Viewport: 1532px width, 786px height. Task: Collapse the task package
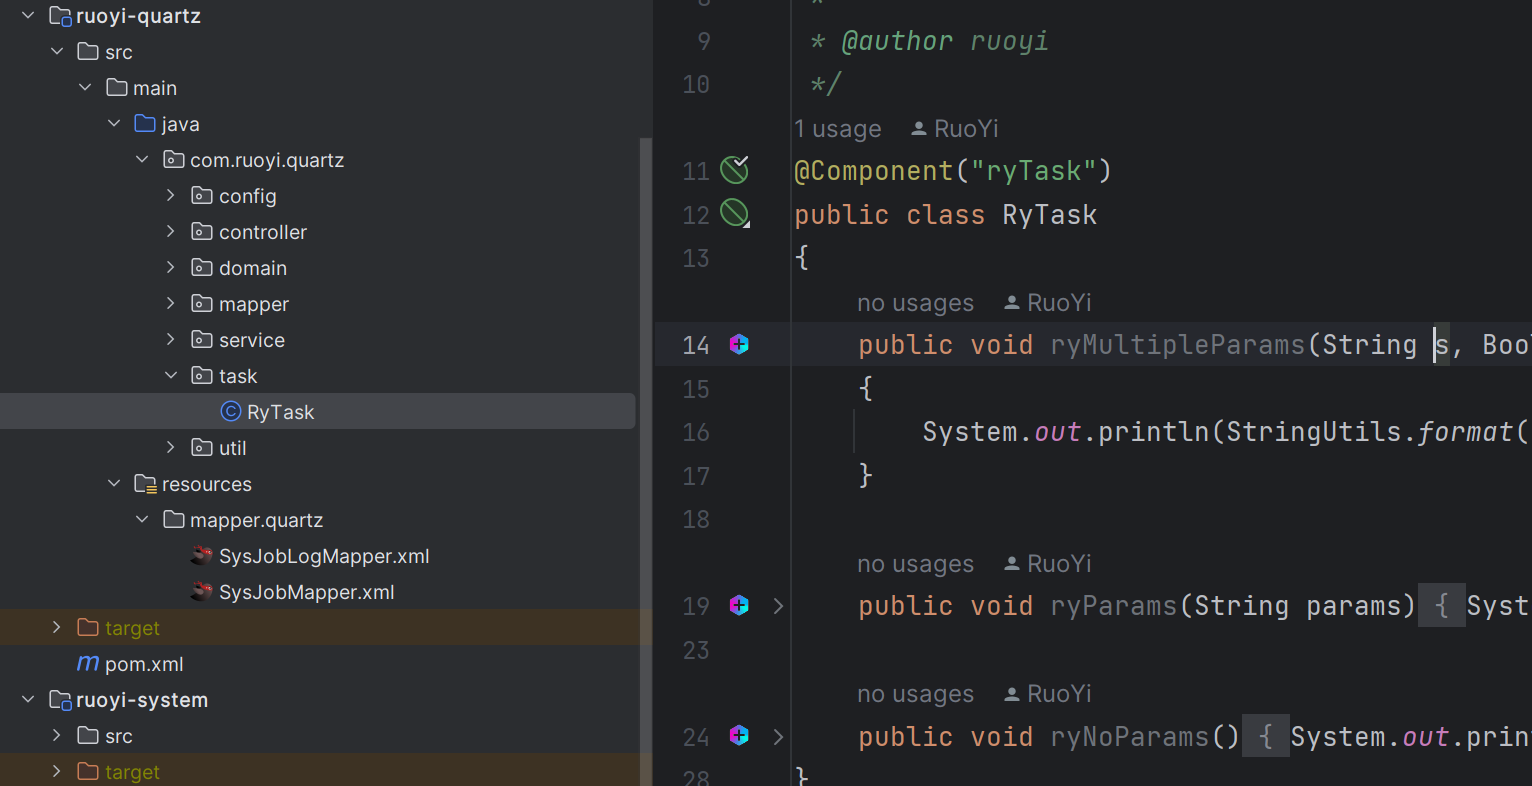pyautogui.click(x=170, y=375)
